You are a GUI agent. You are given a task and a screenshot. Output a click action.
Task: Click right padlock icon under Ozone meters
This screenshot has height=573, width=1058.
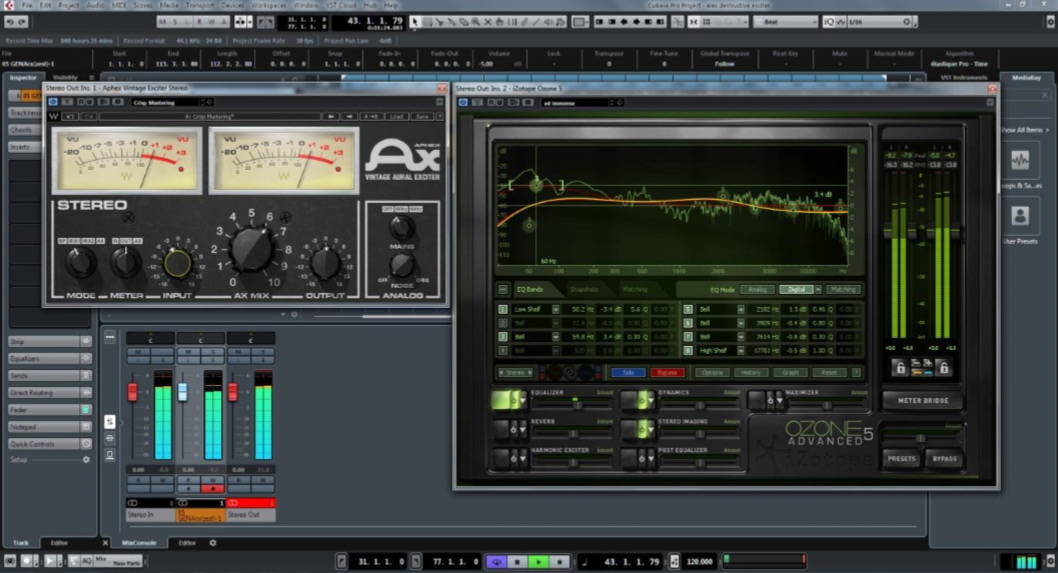(x=944, y=367)
